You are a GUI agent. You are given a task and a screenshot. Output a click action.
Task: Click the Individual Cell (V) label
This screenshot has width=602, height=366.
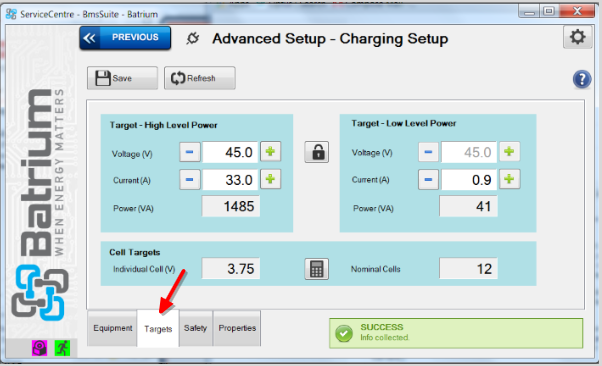click(x=144, y=269)
